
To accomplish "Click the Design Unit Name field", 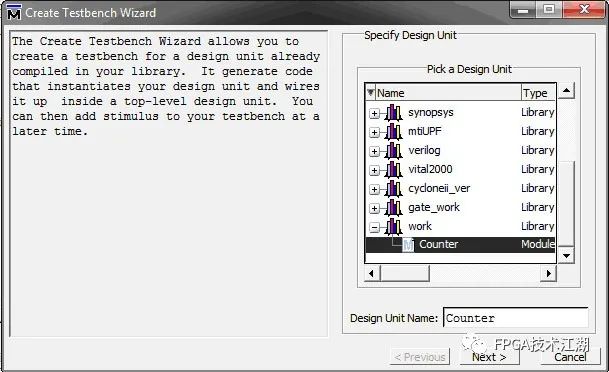I will (x=516, y=318).
